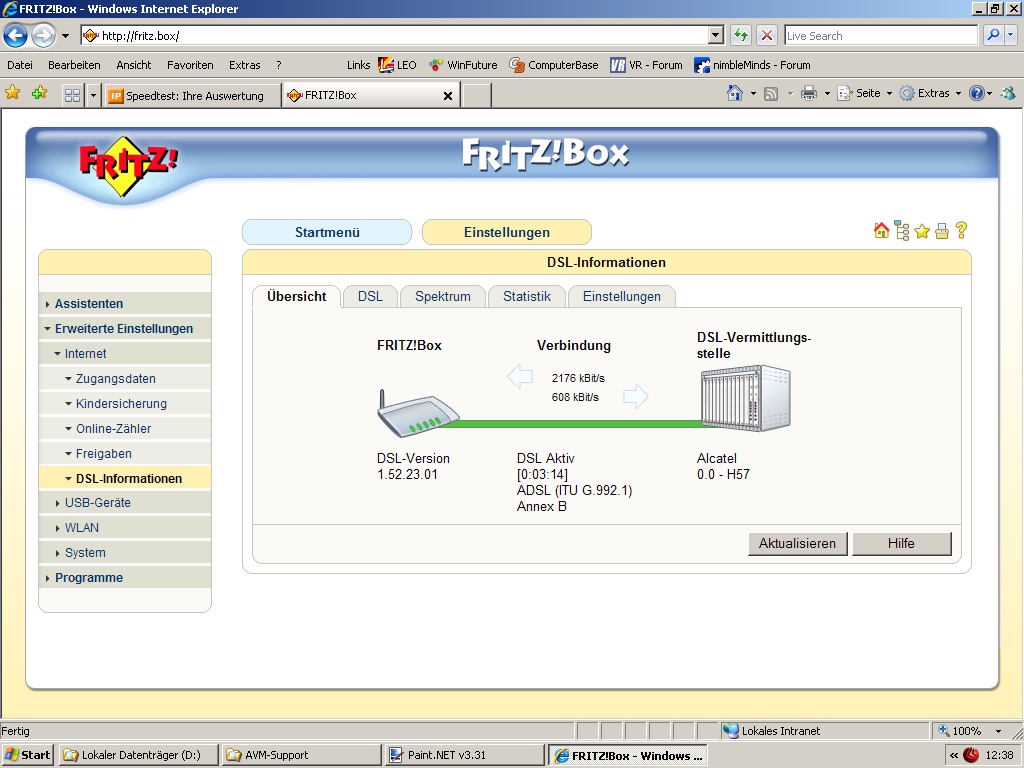Open the address bar history dropdown

pyautogui.click(x=716, y=35)
